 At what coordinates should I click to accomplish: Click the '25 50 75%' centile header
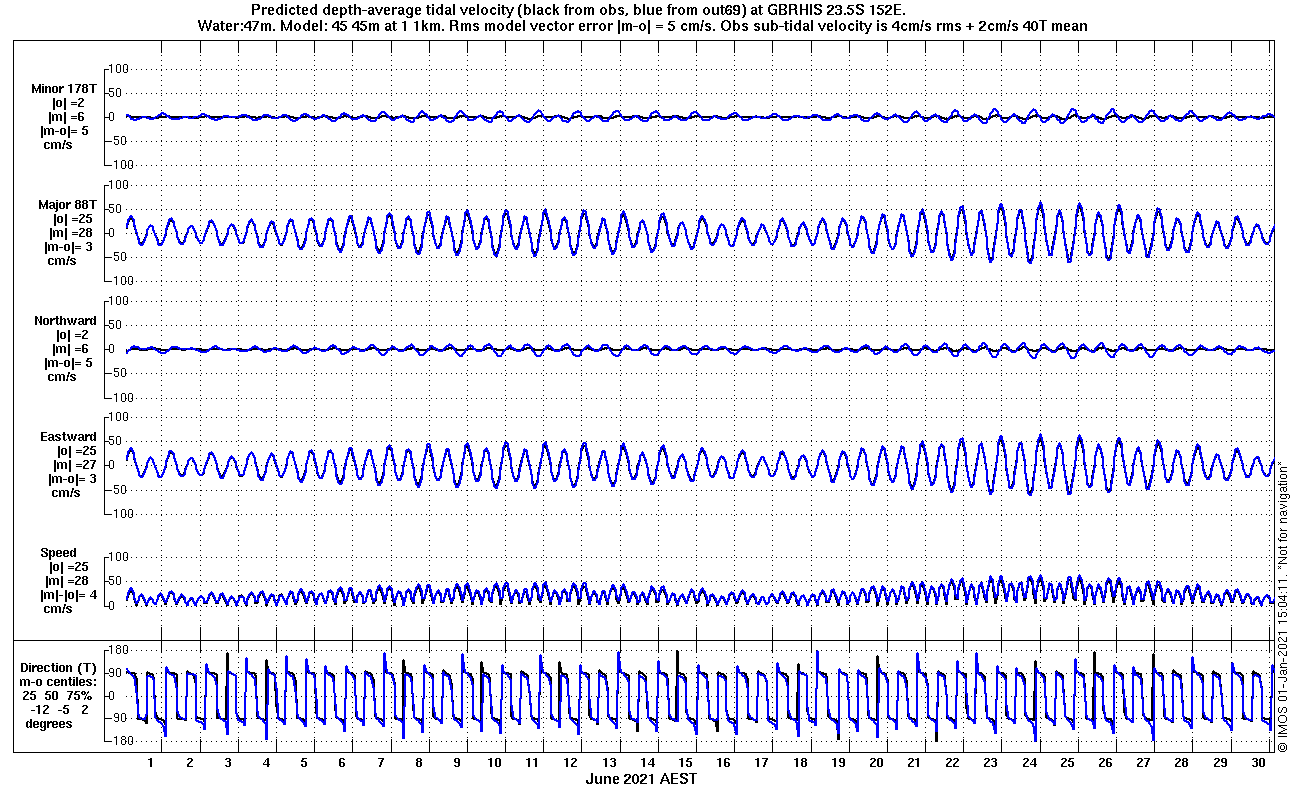[x=58, y=695]
